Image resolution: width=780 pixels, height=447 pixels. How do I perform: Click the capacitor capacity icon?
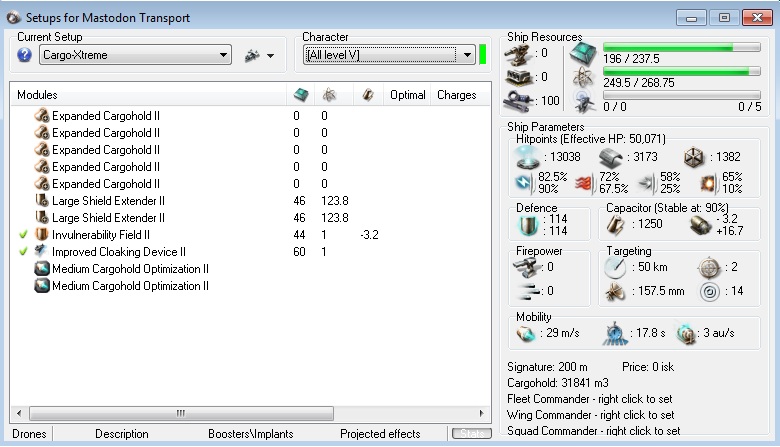tap(616, 225)
